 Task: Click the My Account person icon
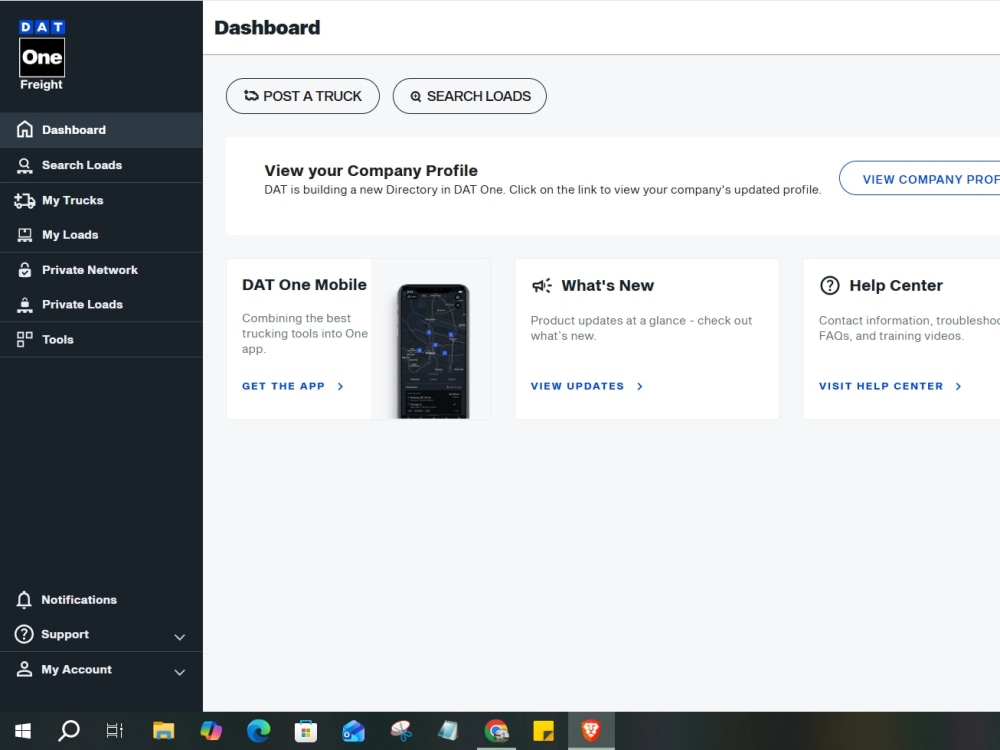point(24,669)
